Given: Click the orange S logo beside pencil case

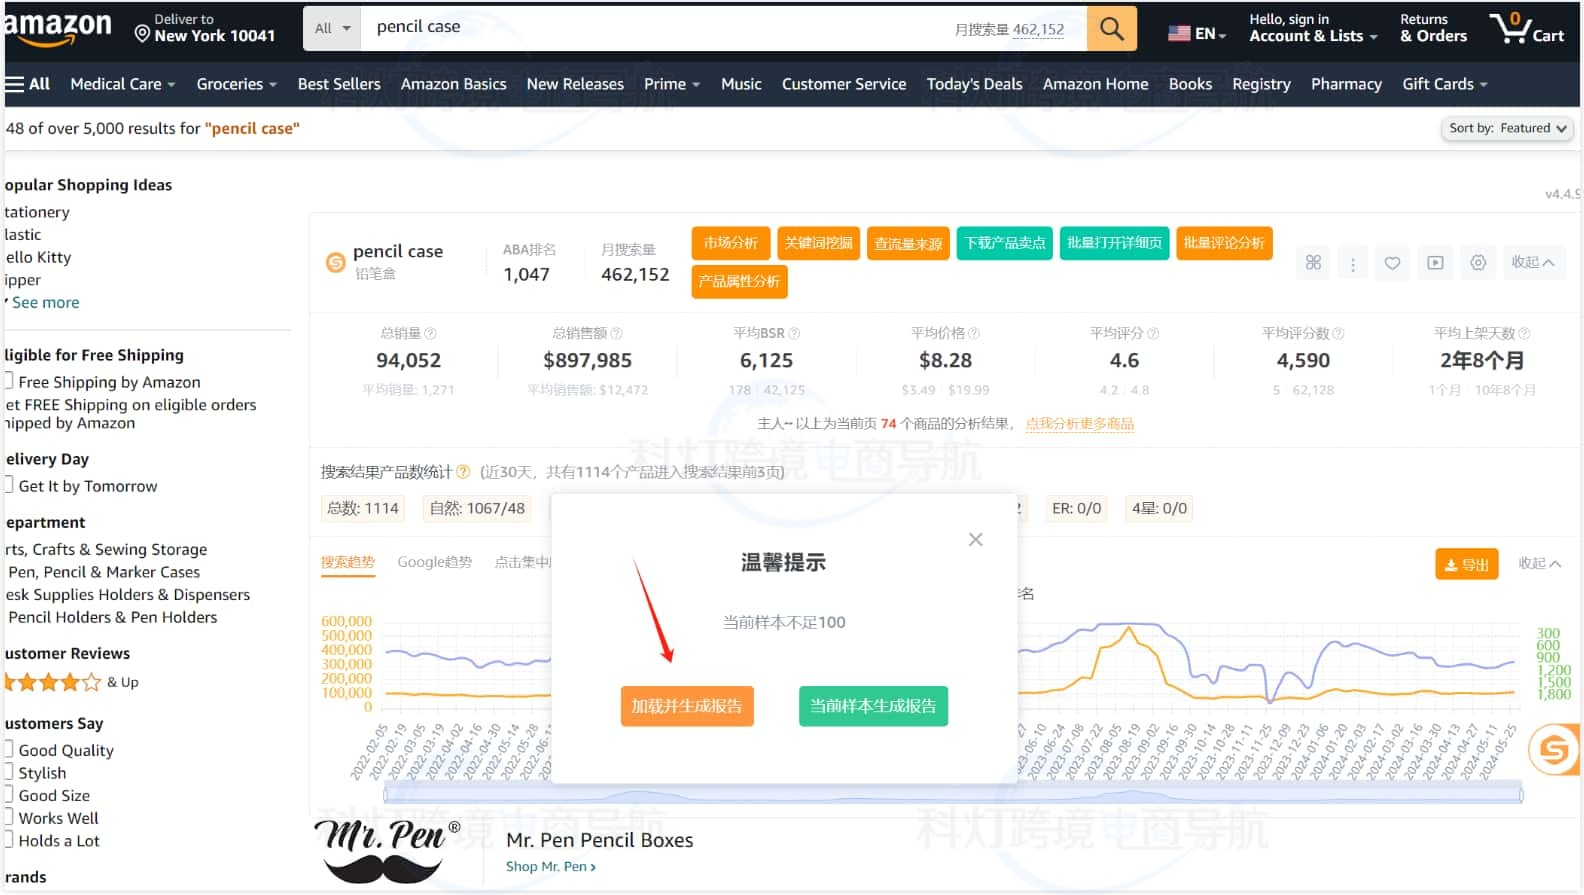Looking at the screenshot, I should coord(336,262).
